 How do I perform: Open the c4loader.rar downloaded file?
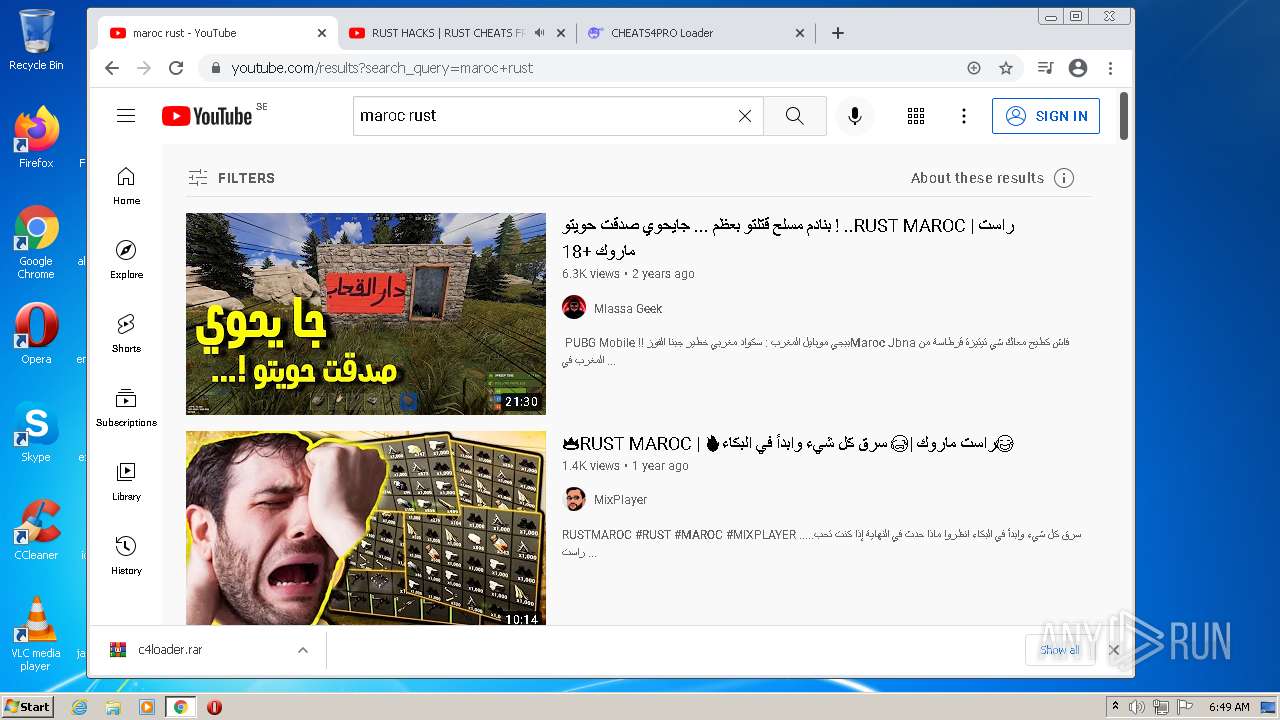(x=170, y=650)
